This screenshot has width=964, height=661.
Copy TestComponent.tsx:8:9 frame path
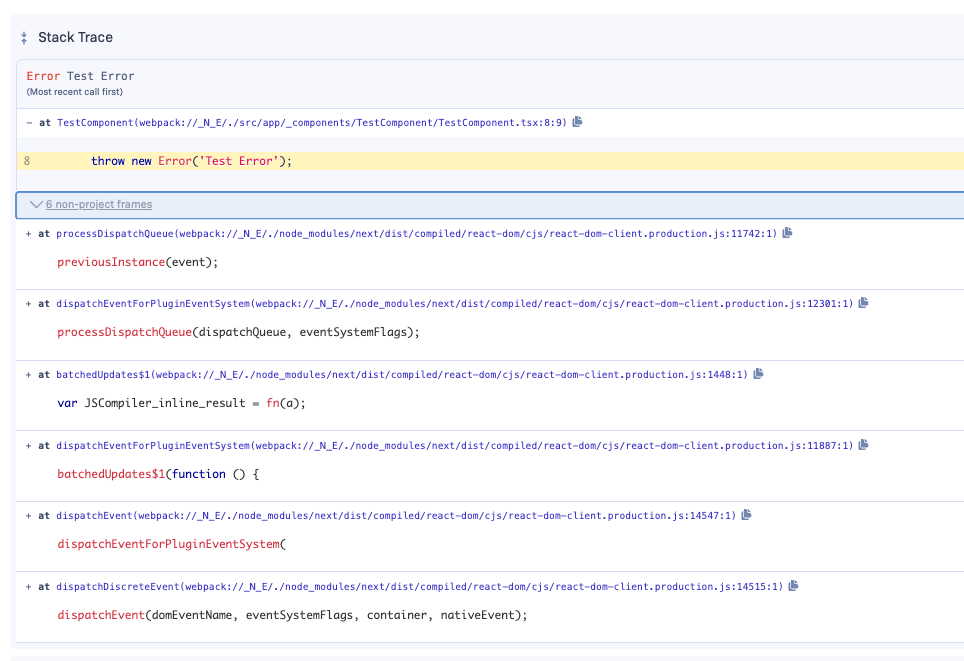click(577, 122)
